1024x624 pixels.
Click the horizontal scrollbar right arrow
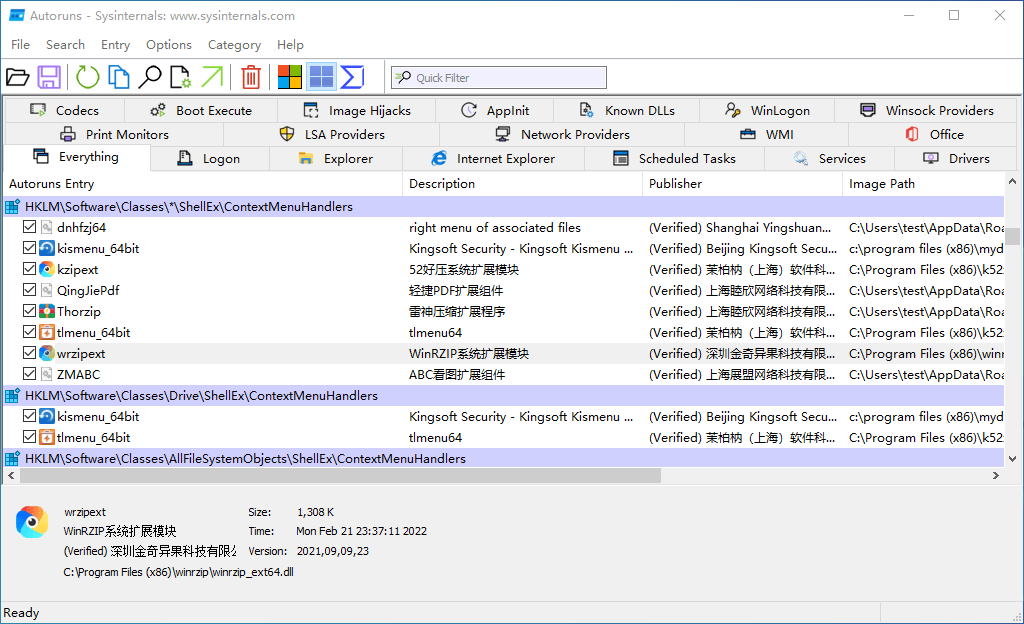[x=996, y=476]
